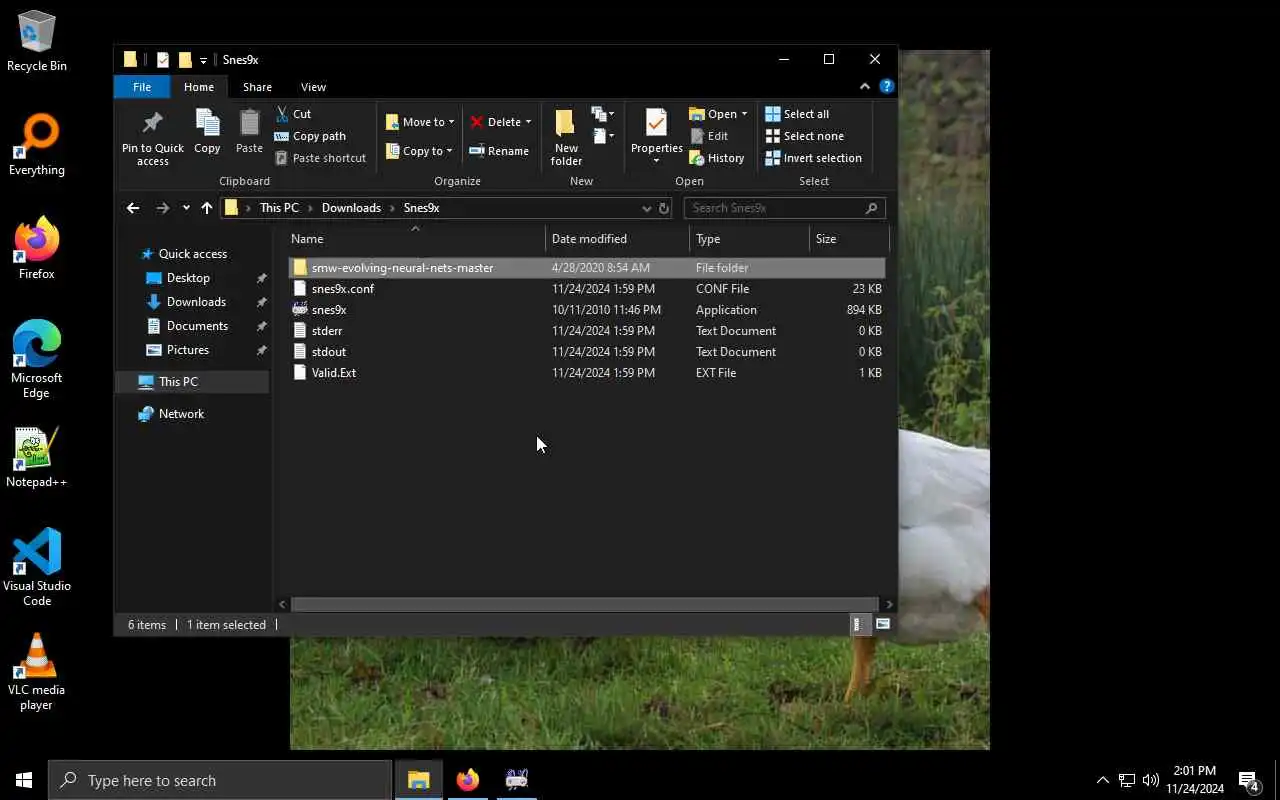Open Desktop in navigation pane
The image size is (1280, 800).
(x=188, y=278)
